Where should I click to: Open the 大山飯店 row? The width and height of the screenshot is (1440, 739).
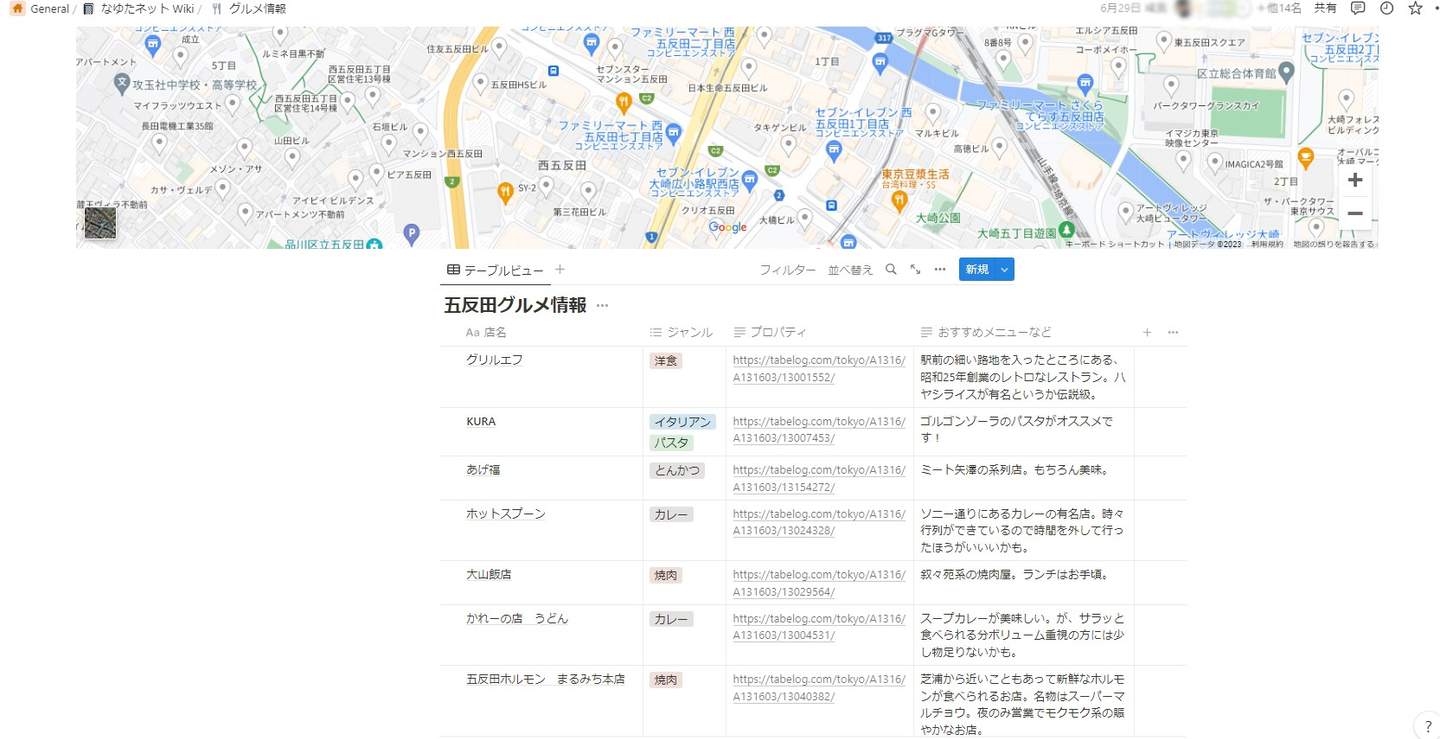coord(489,575)
